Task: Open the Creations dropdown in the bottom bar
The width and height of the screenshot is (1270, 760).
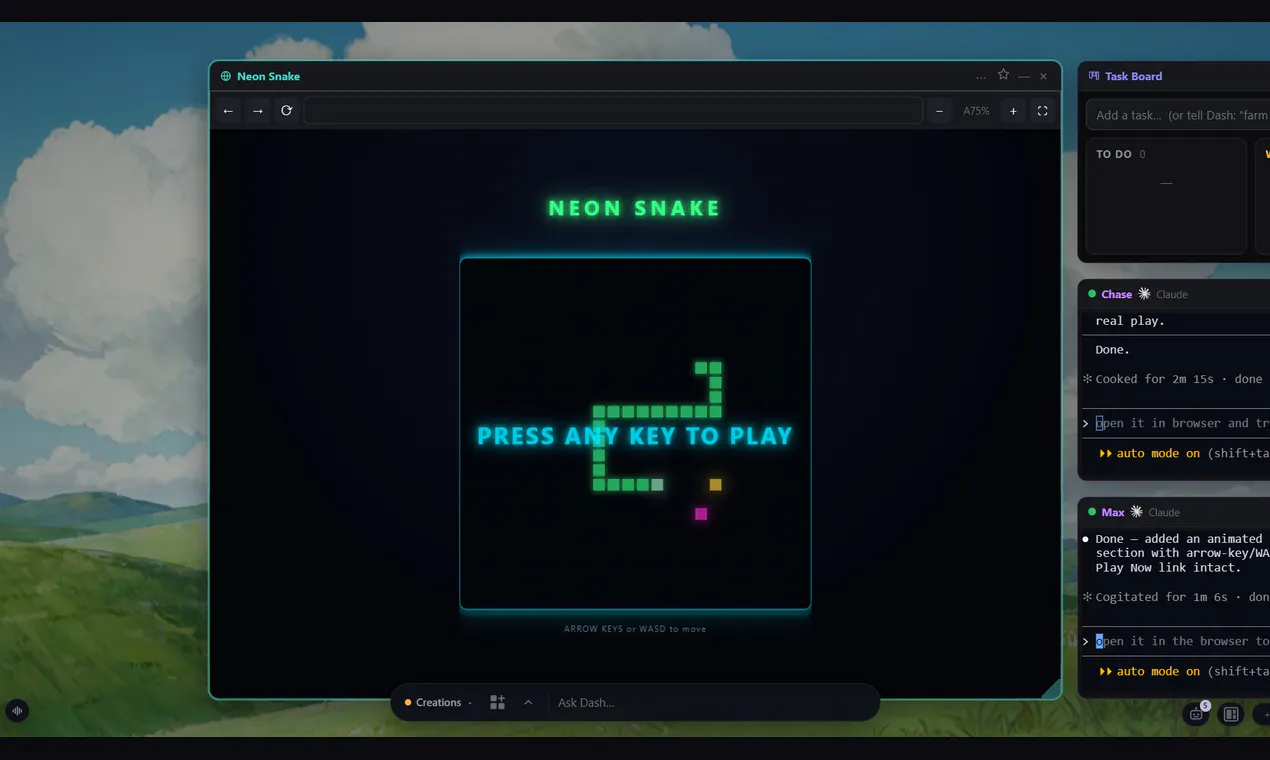Action: [438, 703]
